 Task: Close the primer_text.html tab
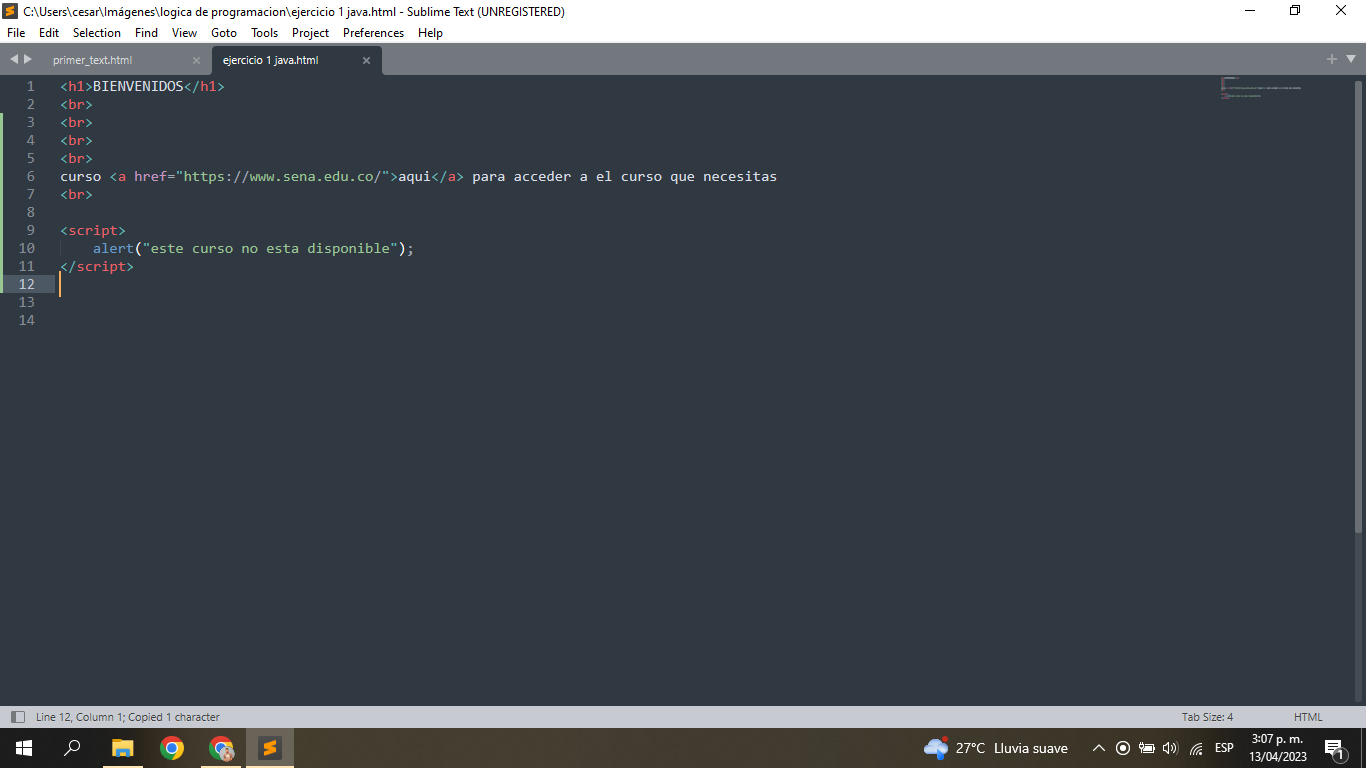pyautogui.click(x=196, y=60)
